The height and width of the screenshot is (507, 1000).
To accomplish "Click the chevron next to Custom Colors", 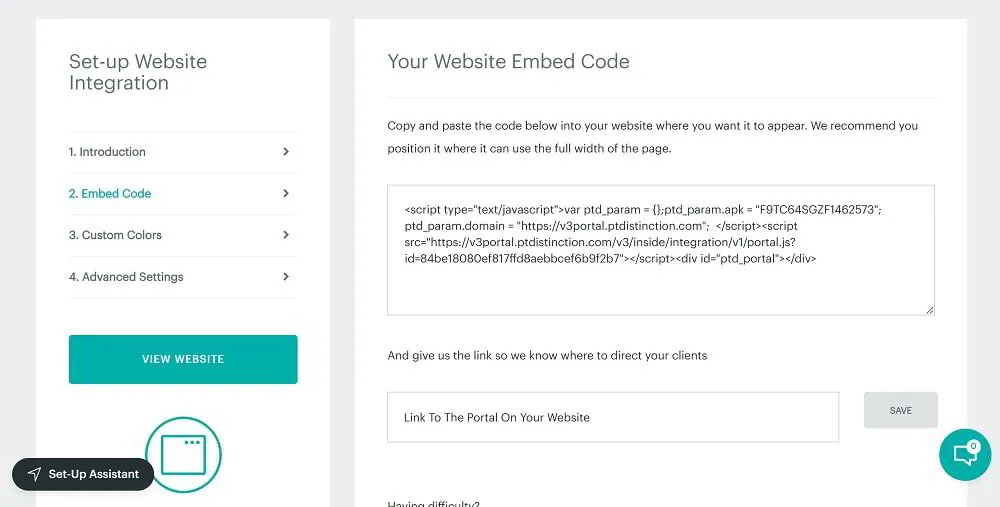I will 285,235.
